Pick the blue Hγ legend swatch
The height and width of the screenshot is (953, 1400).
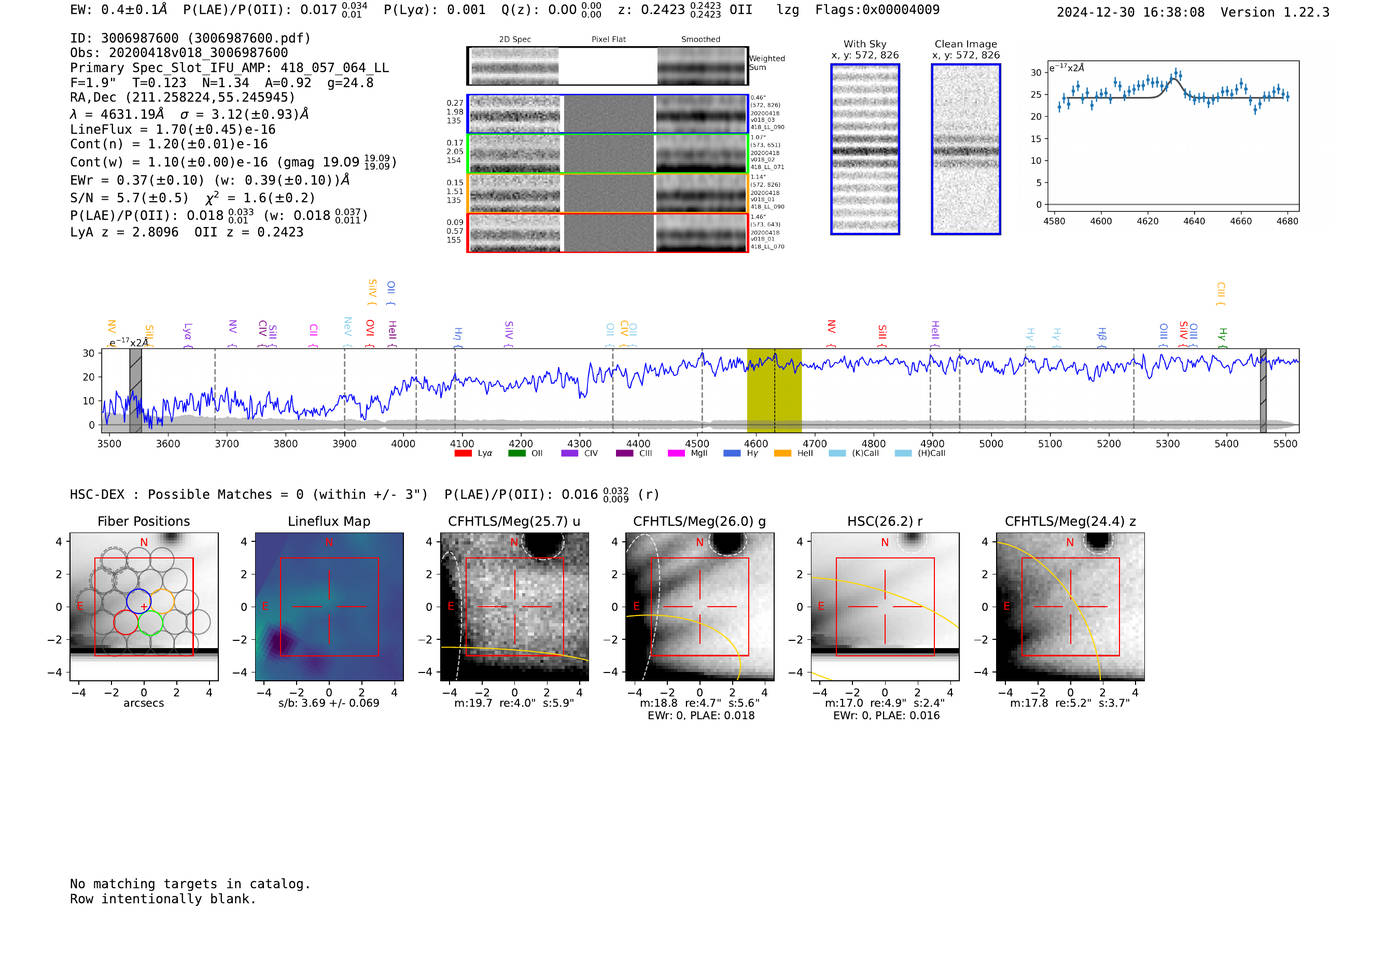click(x=732, y=453)
